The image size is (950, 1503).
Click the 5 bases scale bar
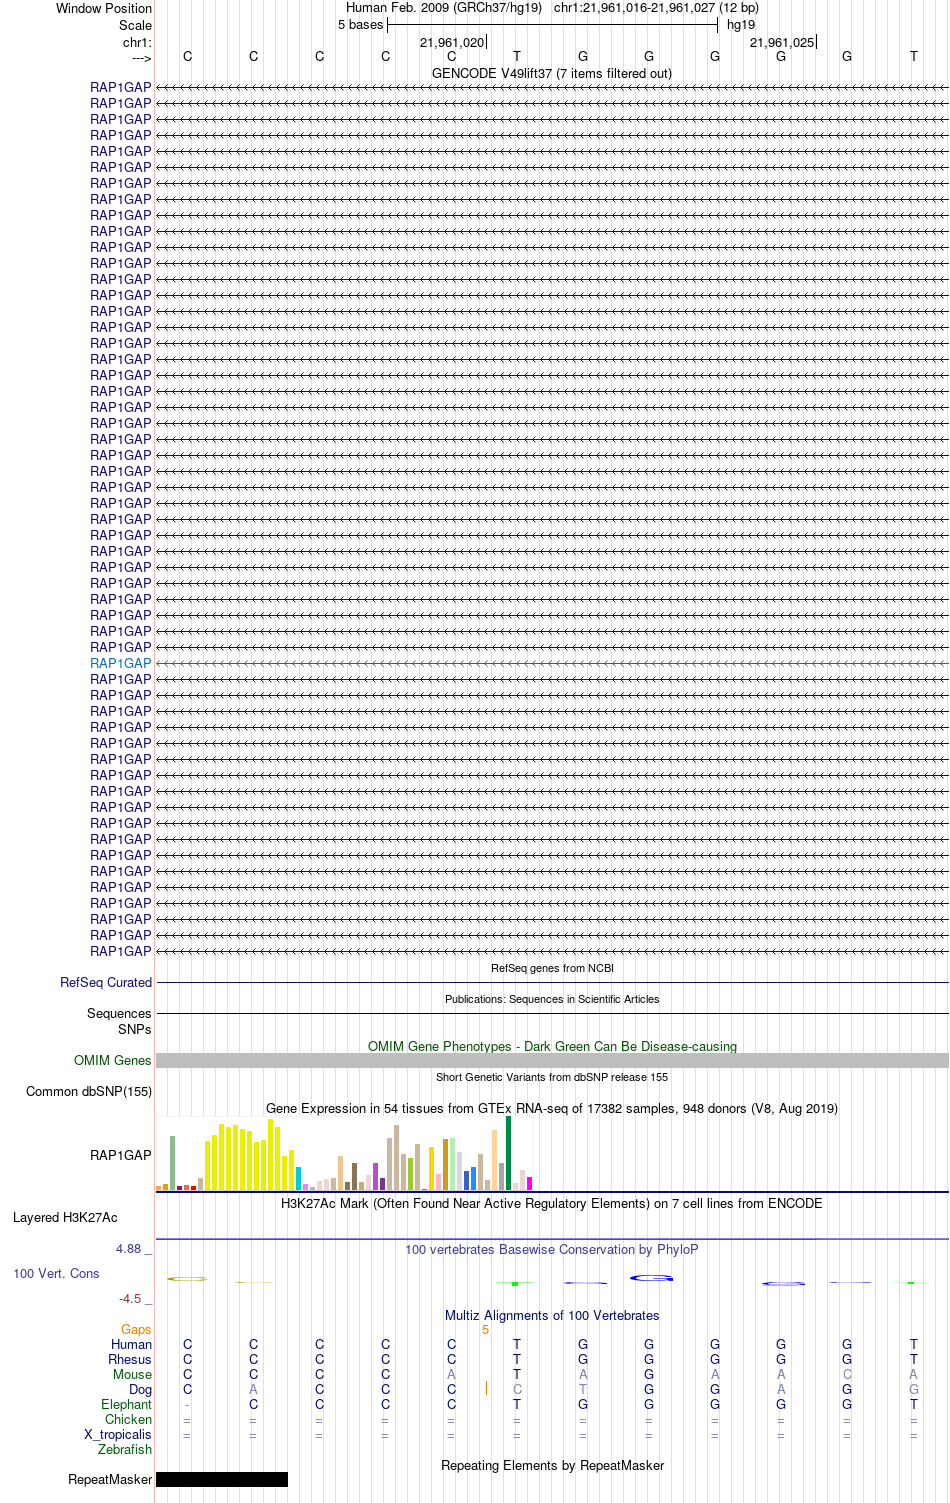[x=552, y=25]
